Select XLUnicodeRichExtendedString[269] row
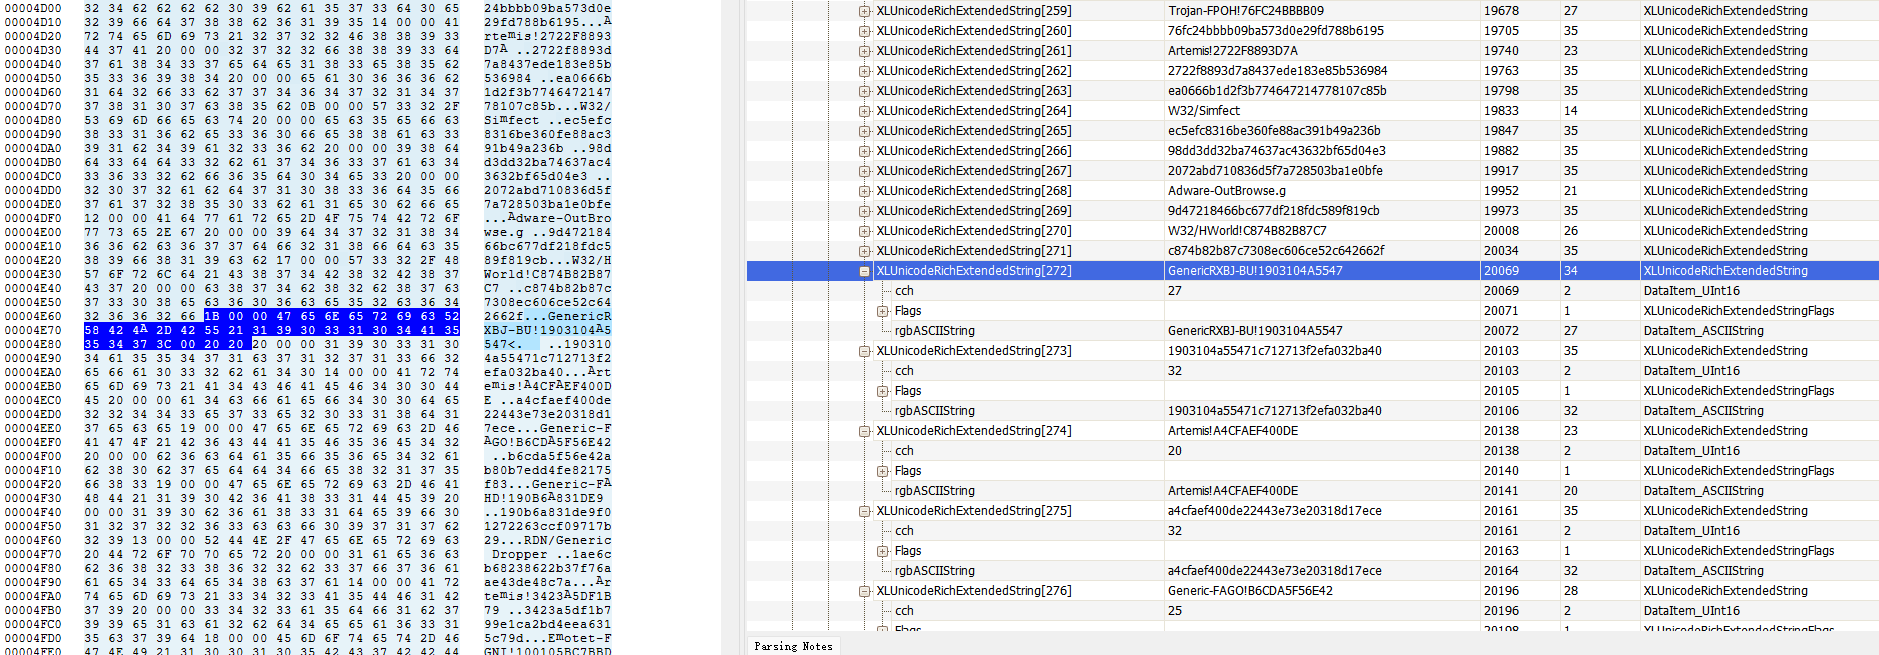The height and width of the screenshot is (655, 1879). (x=1312, y=211)
